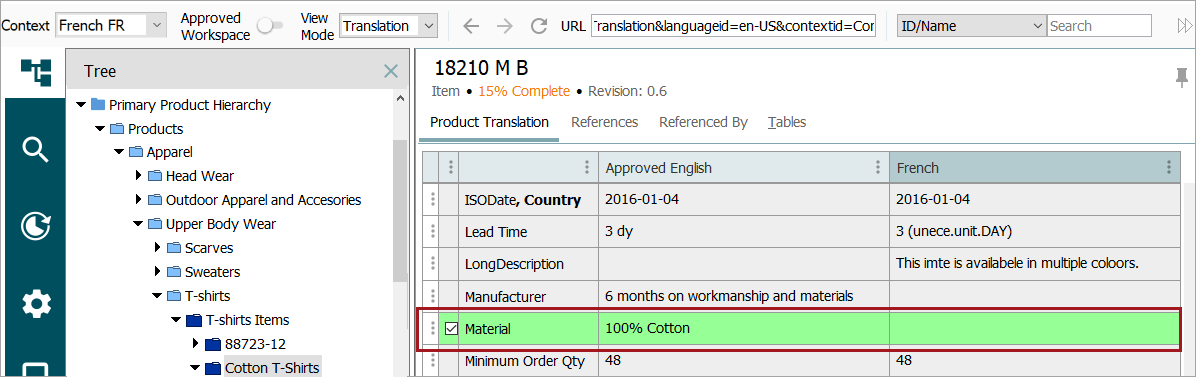Expand Outdoor Apparel and Accesories node
The image size is (1196, 377).
click(138, 200)
